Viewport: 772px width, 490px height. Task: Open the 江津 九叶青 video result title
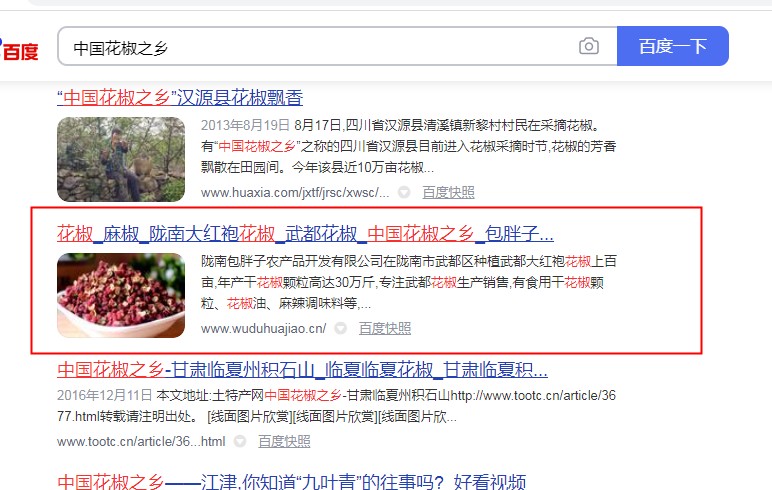[291, 481]
